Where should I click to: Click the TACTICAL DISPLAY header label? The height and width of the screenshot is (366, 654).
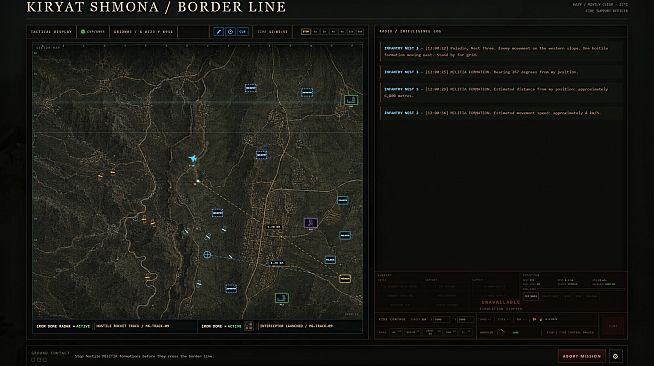(x=51, y=32)
